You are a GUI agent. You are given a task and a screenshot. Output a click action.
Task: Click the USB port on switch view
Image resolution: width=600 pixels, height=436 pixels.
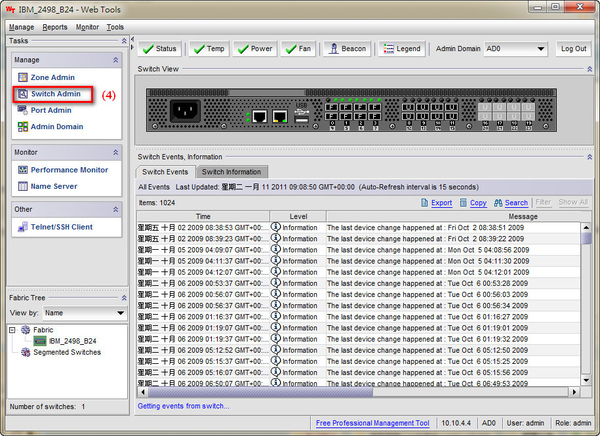click(302, 120)
